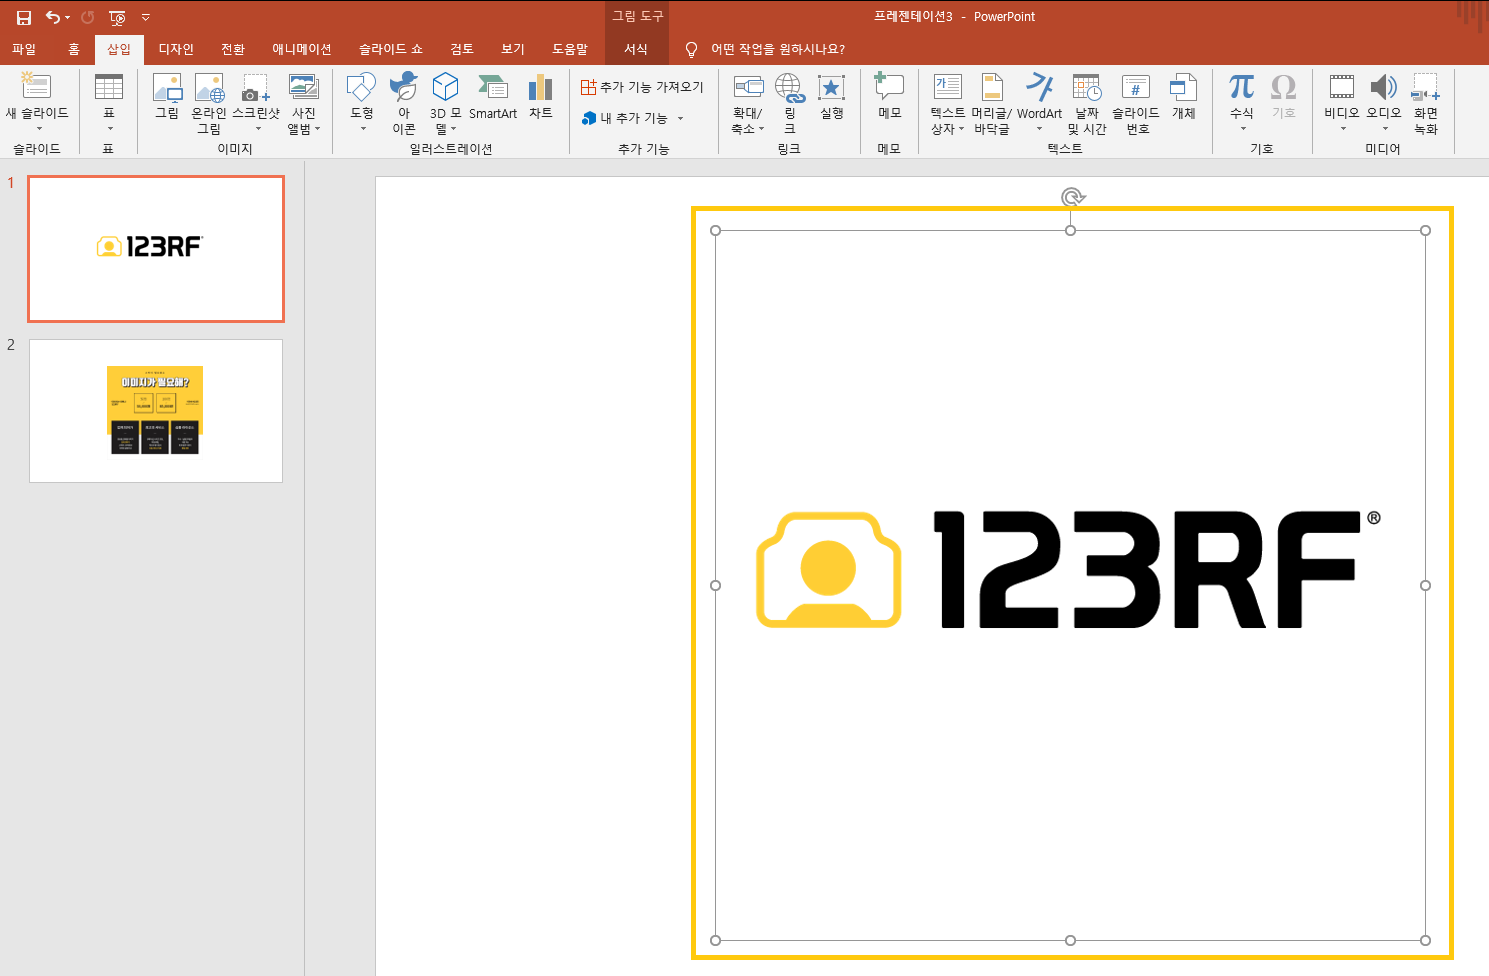
Task: Insert a SmartArt graphic
Action: (493, 97)
